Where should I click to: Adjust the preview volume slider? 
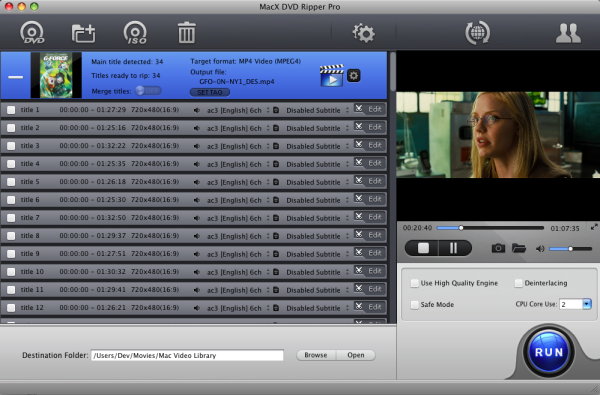point(571,249)
